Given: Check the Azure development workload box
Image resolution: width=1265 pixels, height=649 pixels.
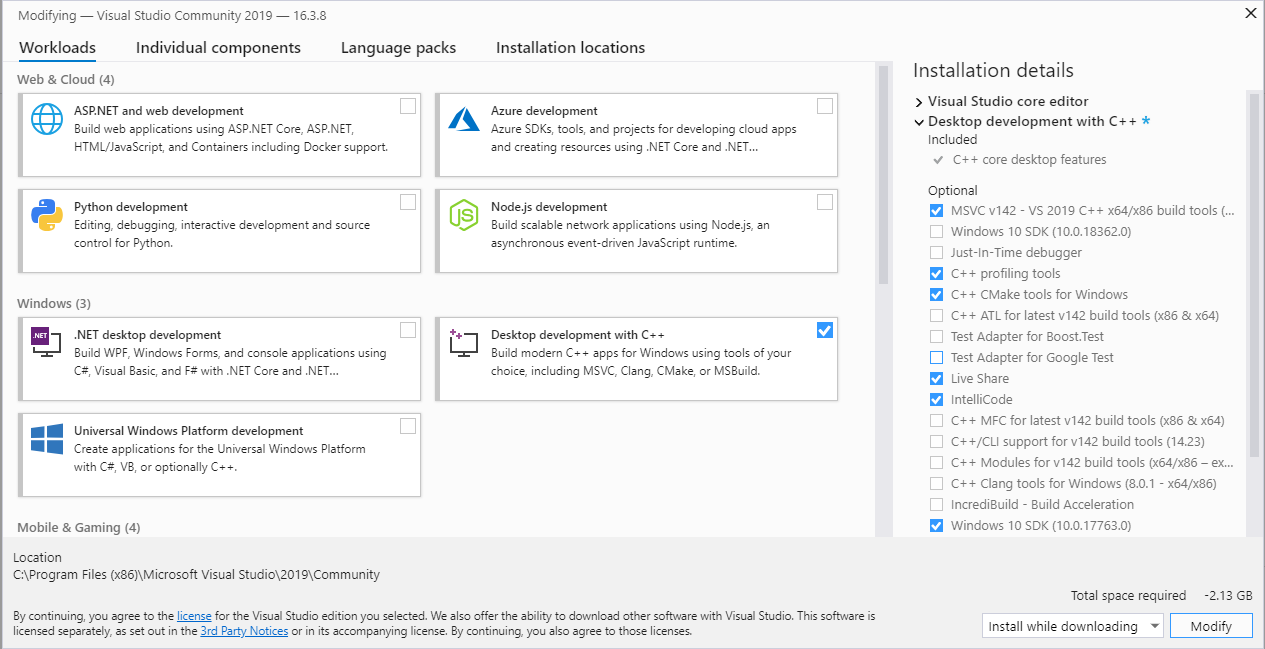Looking at the screenshot, I should coord(825,106).
